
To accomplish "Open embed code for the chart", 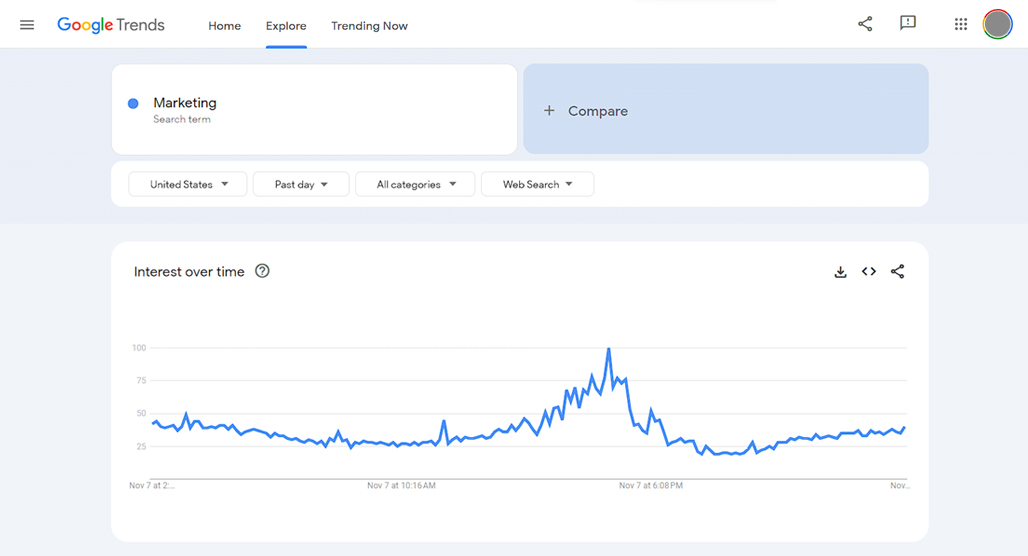I will (869, 271).
